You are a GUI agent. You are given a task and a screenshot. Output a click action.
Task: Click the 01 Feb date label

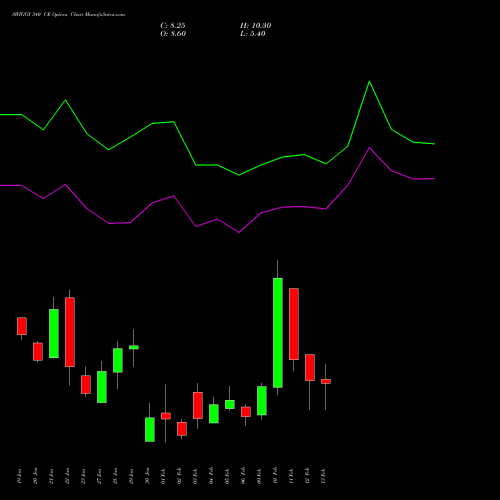tap(163, 476)
